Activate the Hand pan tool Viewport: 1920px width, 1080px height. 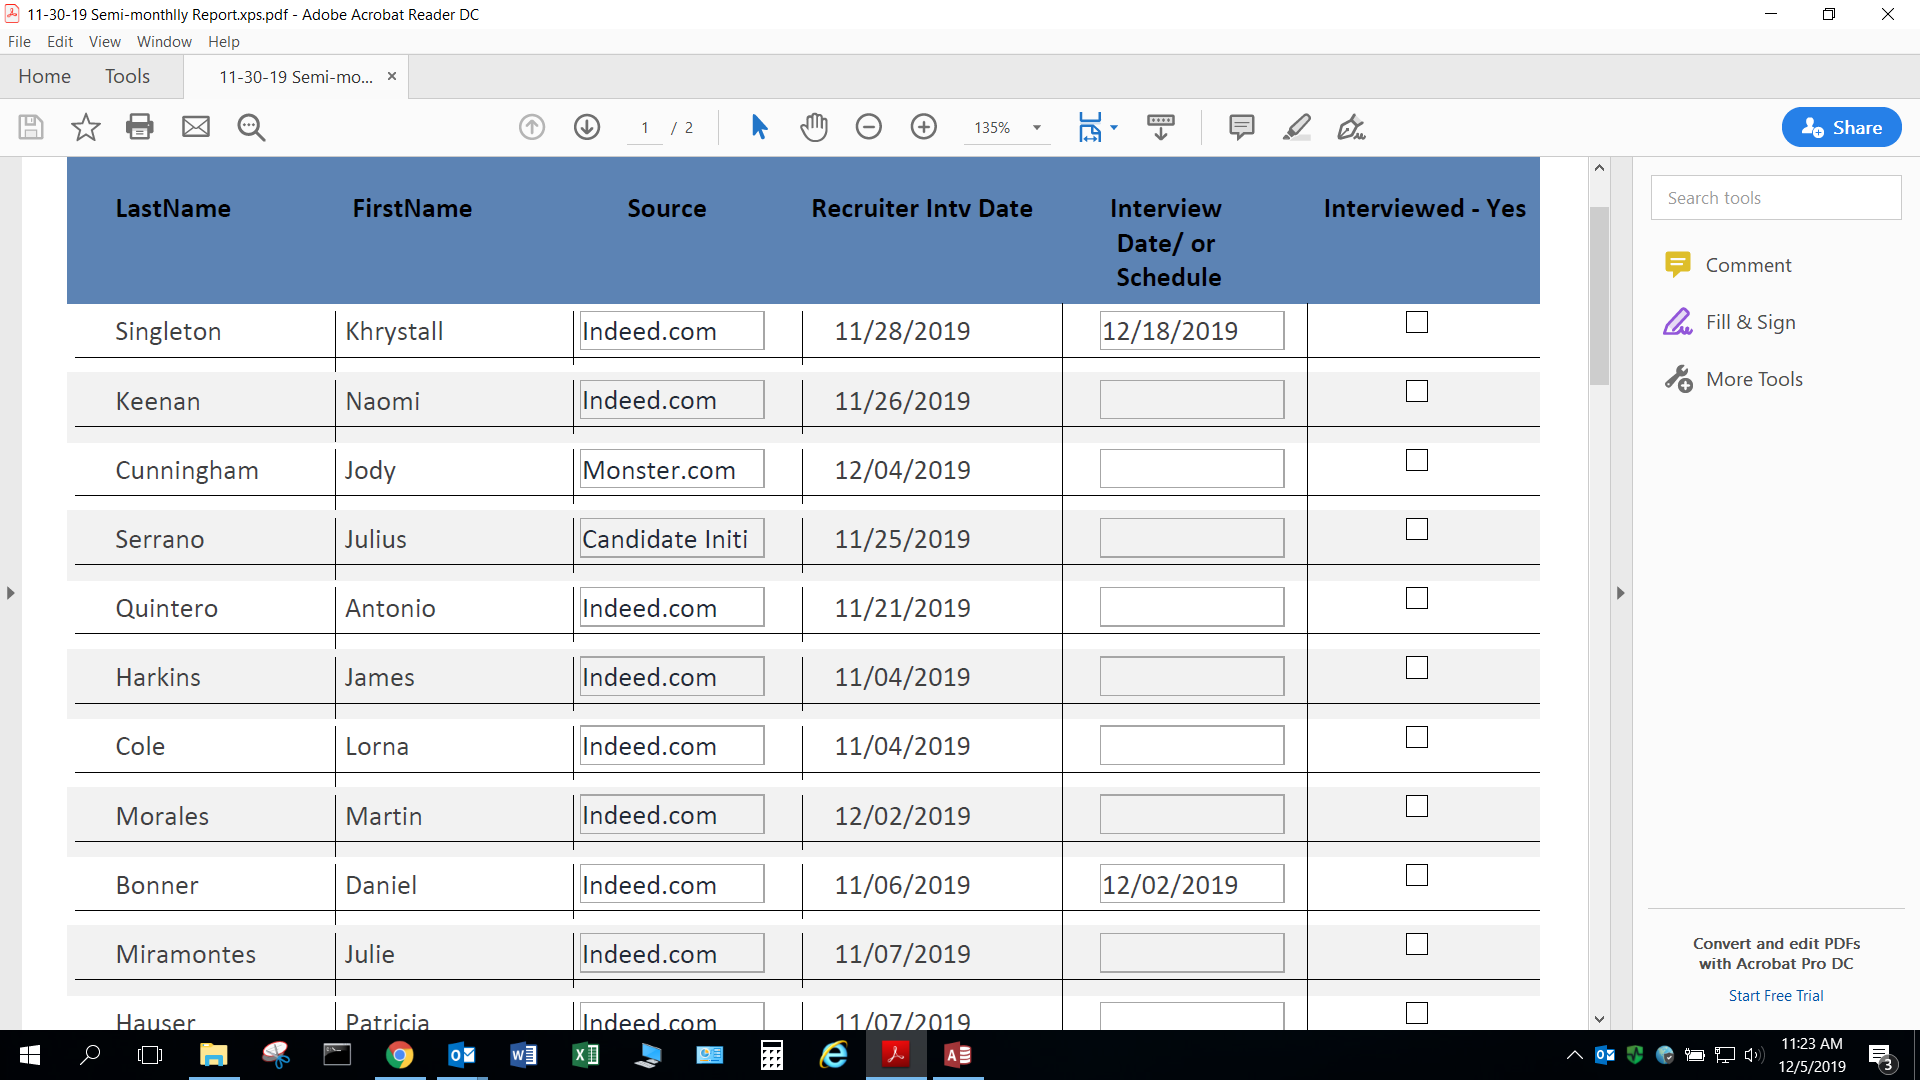[815, 127]
